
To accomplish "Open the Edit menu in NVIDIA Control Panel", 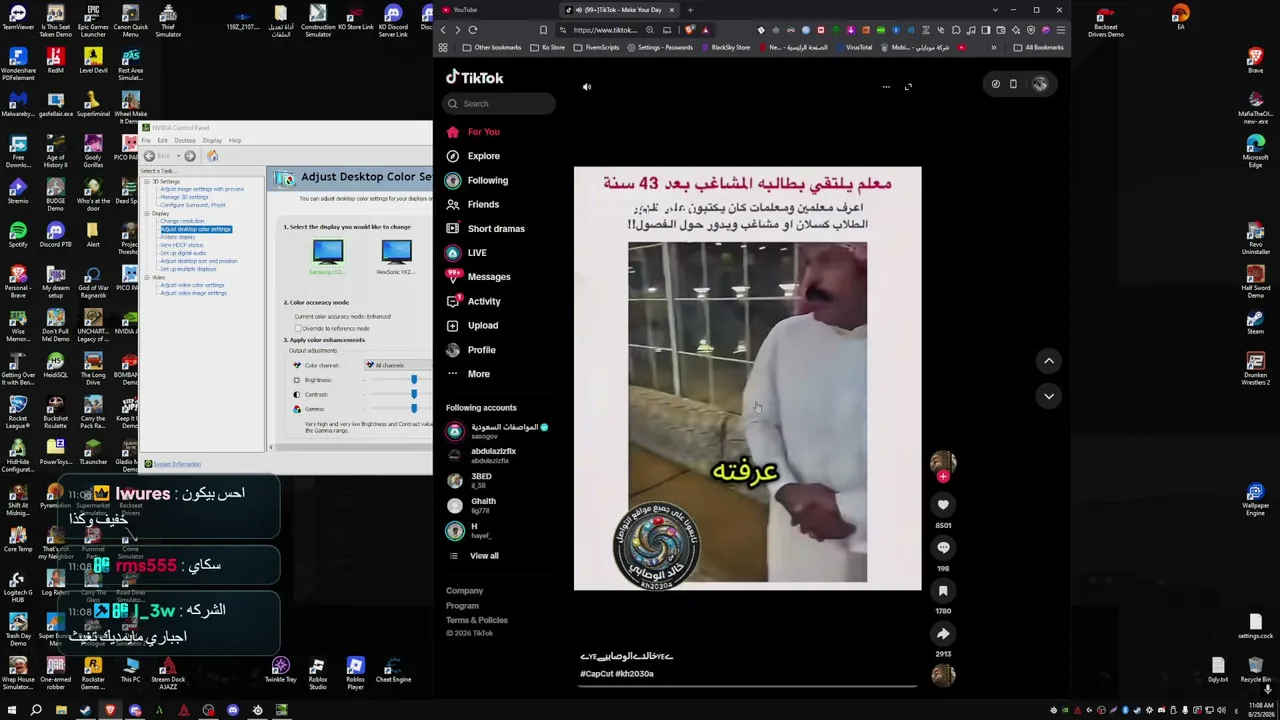I will (x=162, y=140).
